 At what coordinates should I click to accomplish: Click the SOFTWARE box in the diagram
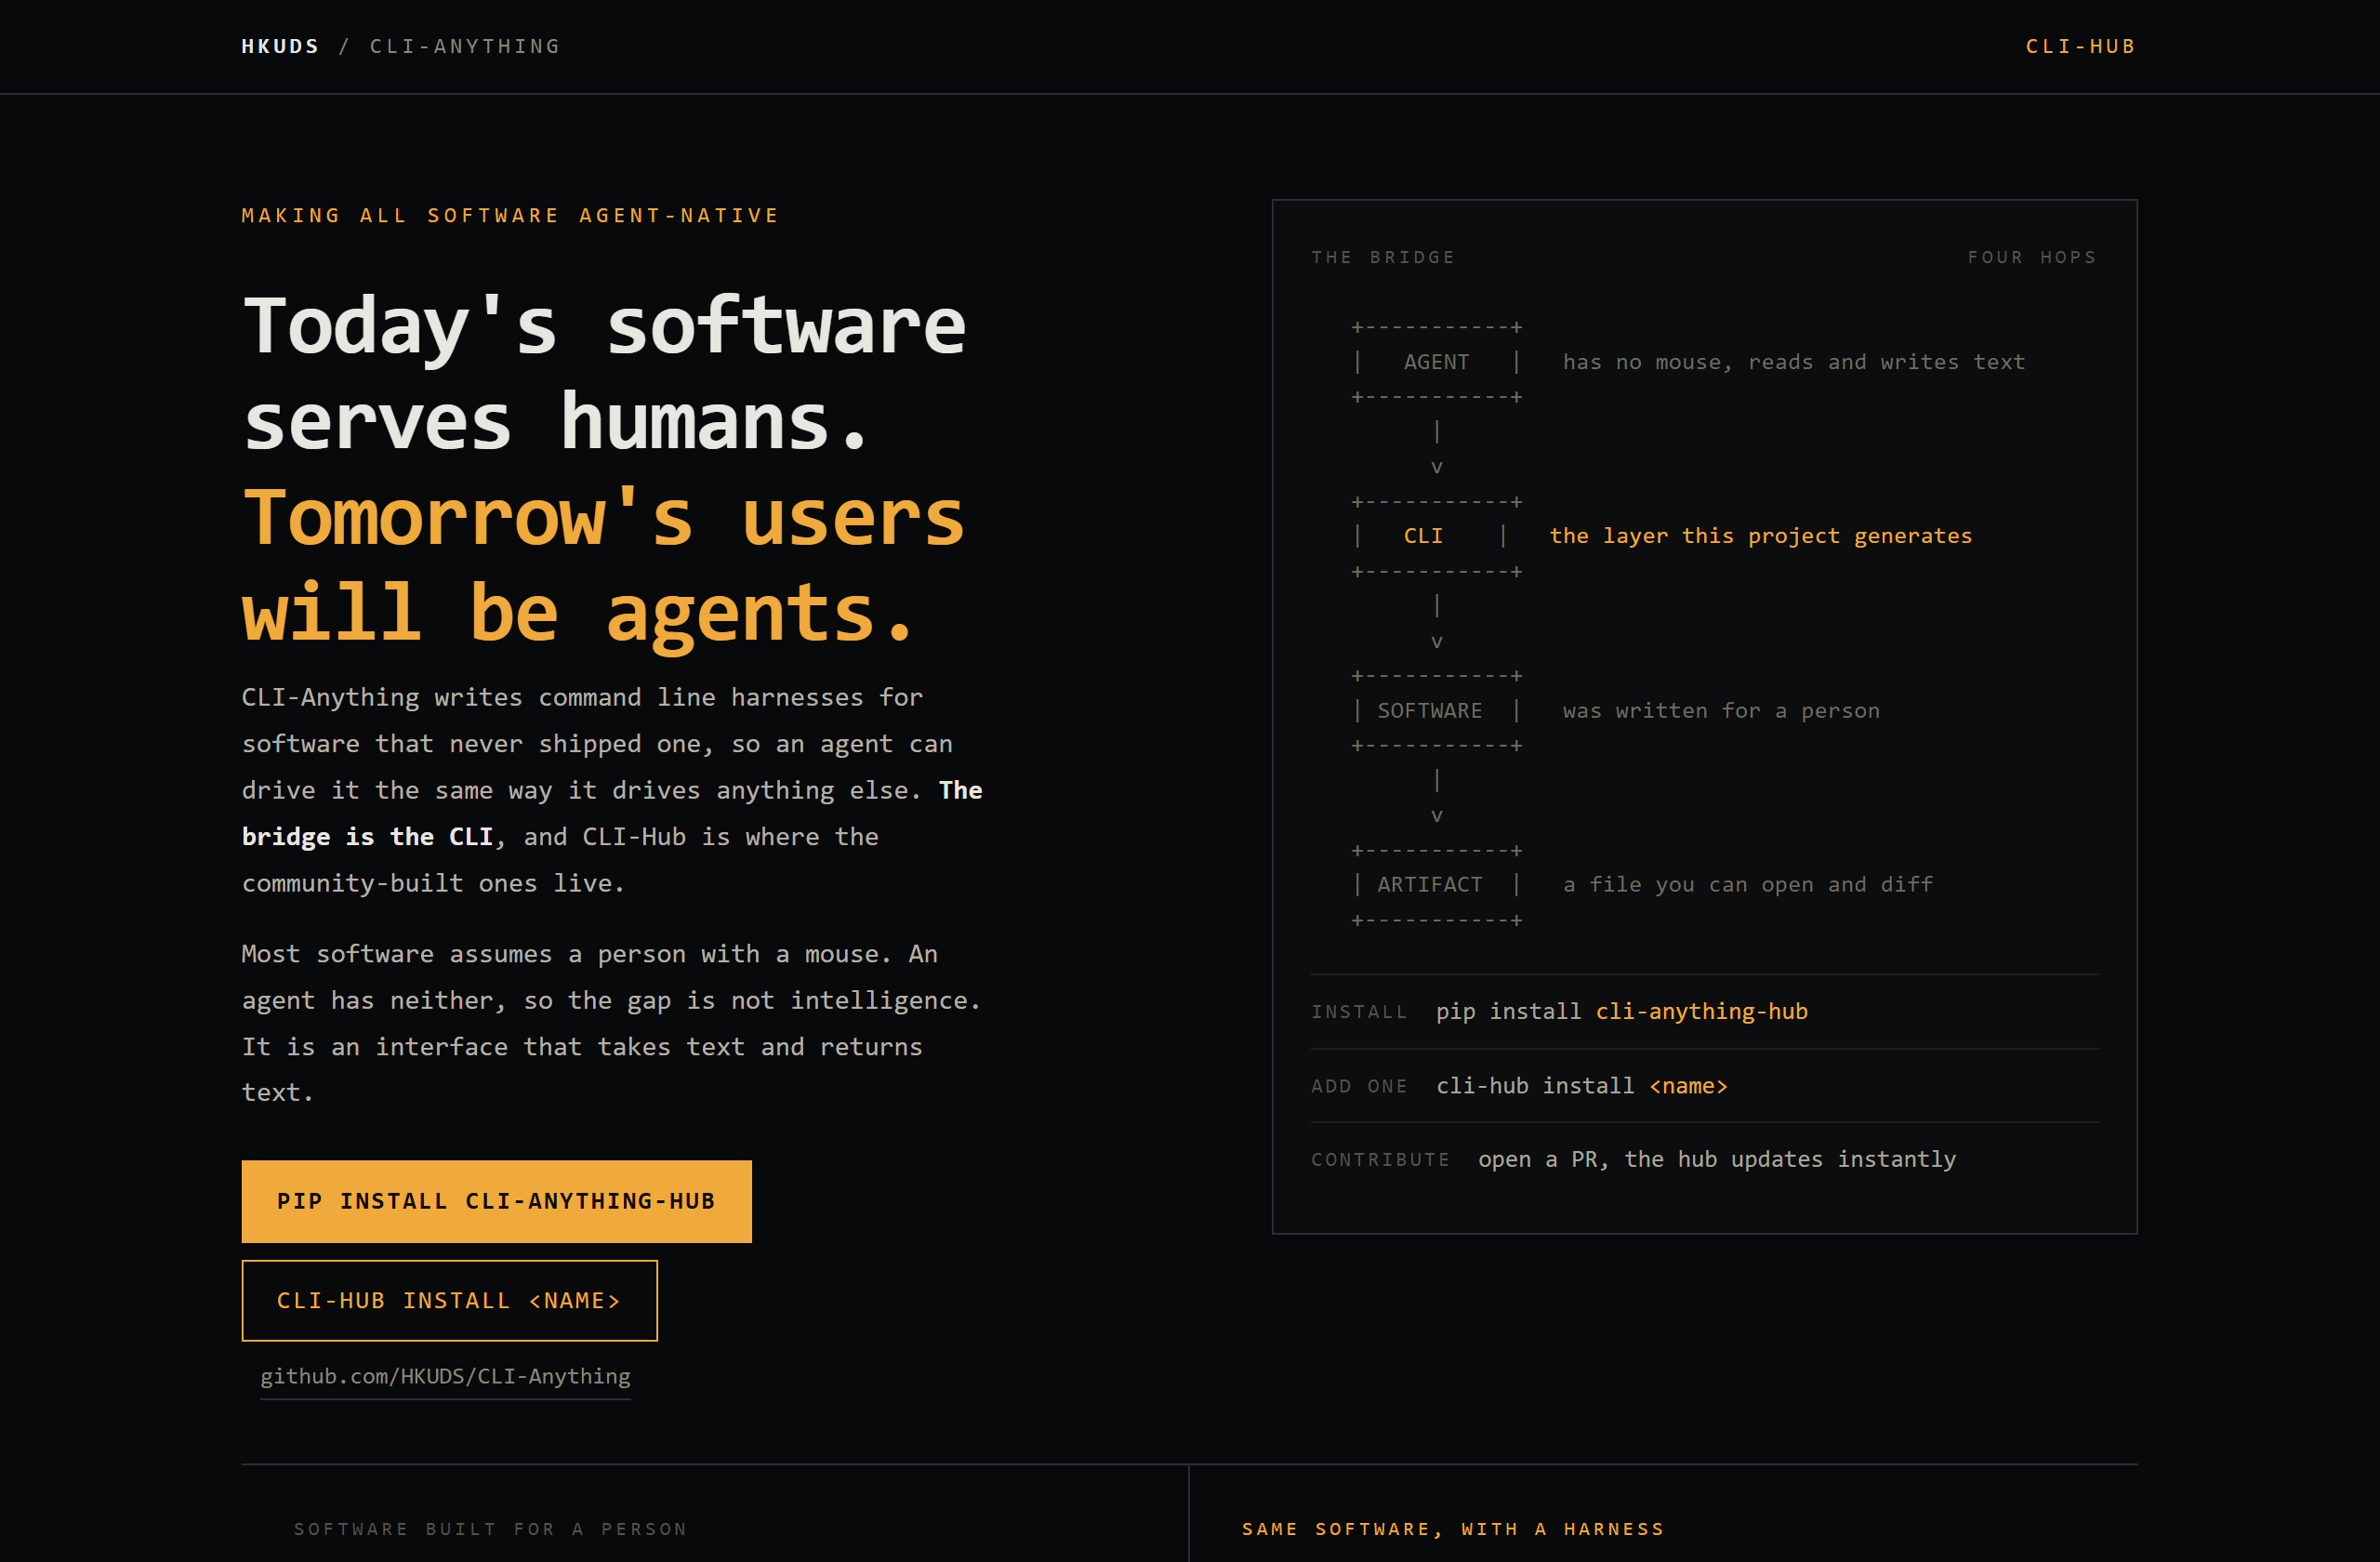pyautogui.click(x=1436, y=710)
